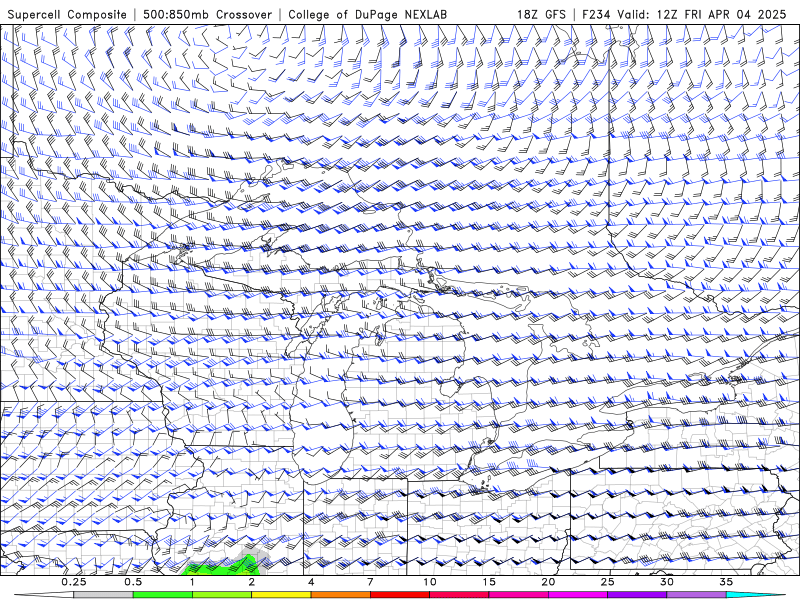
Task: Click the color scale value 15
Action: coord(489,582)
